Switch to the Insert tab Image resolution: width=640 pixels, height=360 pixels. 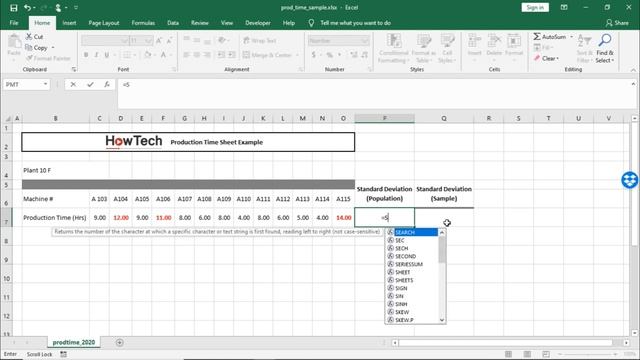tap(69, 23)
